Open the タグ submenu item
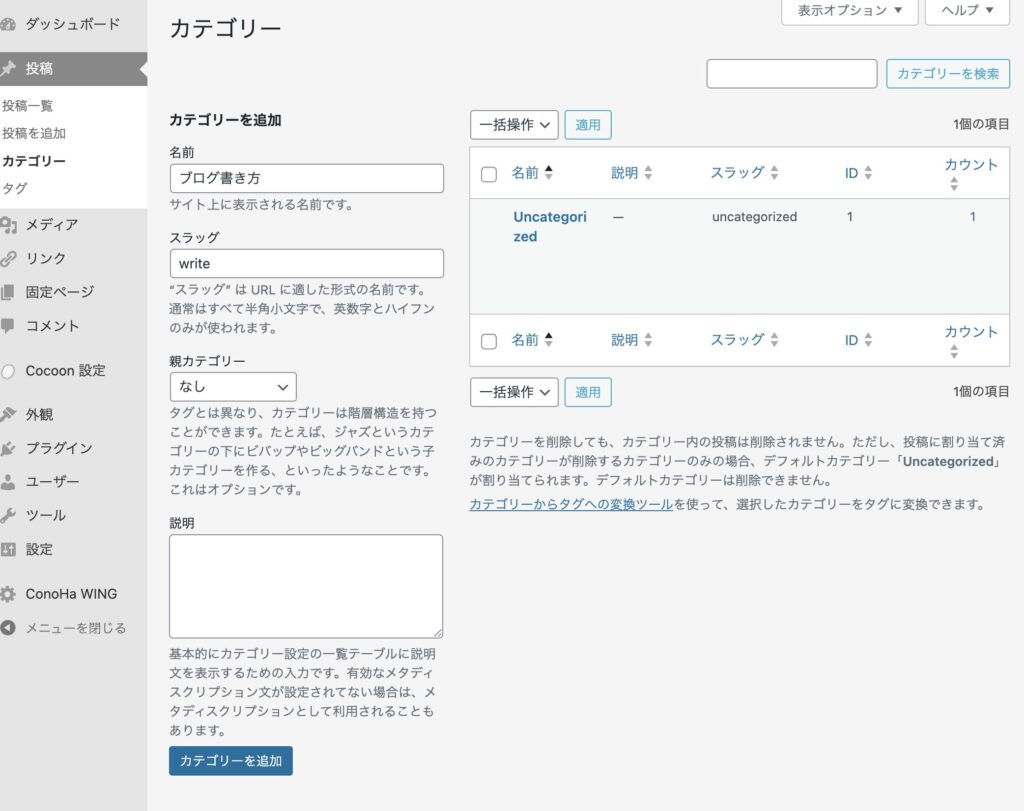Image resolution: width=1024 pixels, height=811 pixels. click(15, 188)
